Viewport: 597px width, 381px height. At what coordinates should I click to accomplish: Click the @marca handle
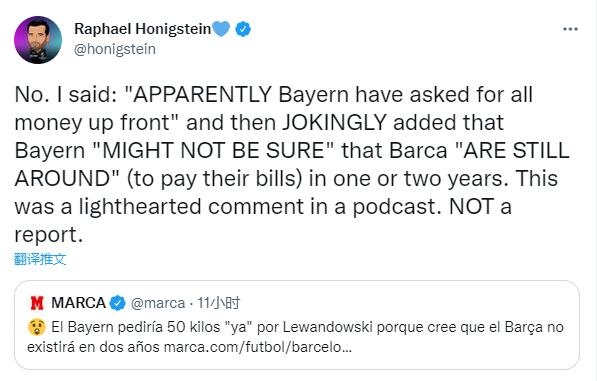tap(158, 303)
